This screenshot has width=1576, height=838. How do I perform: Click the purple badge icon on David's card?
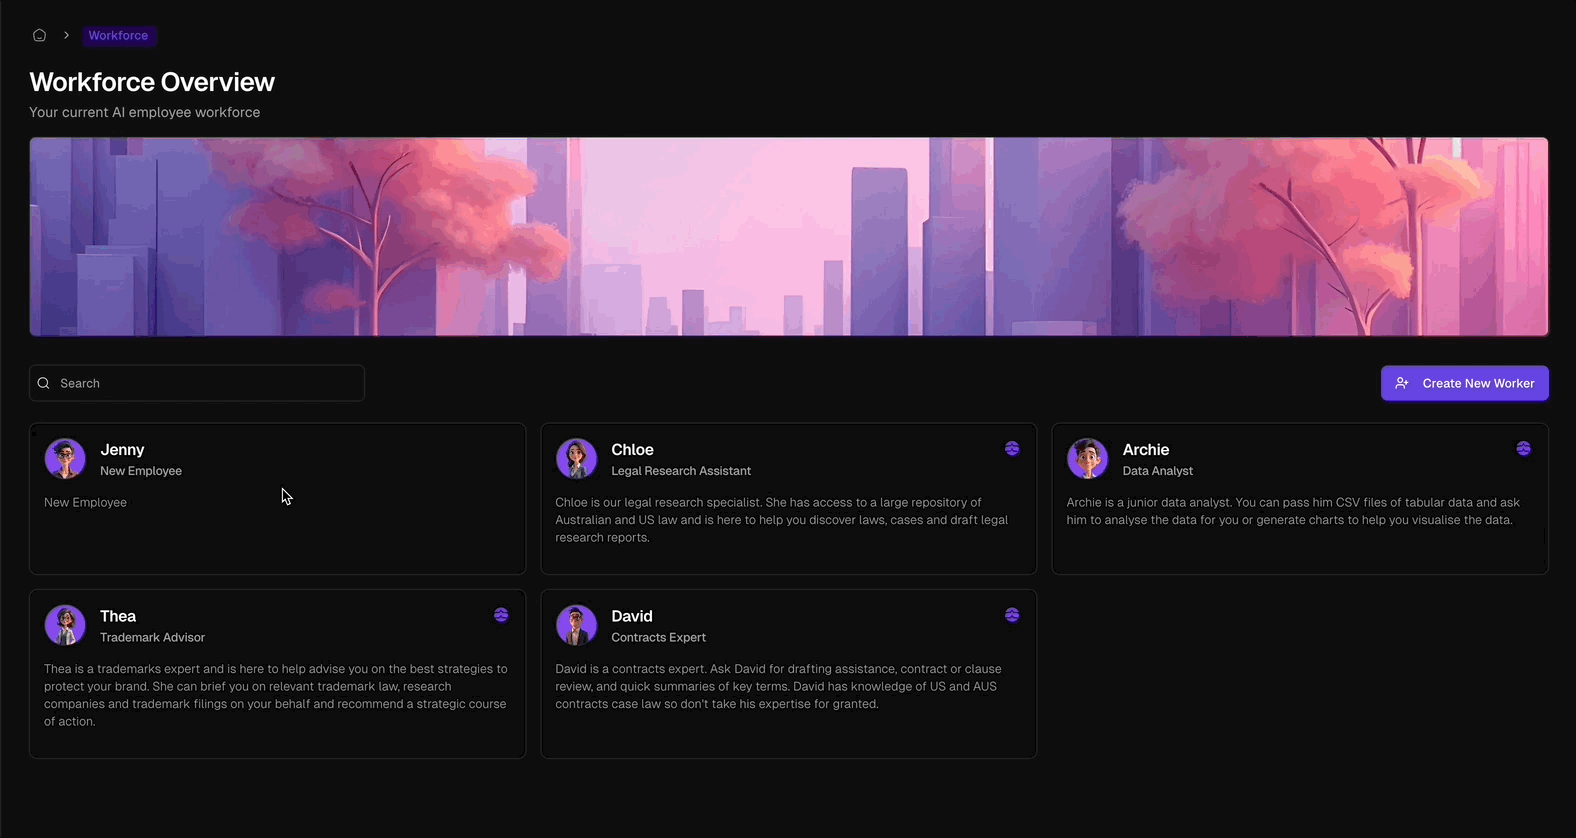coord(1012,615)
